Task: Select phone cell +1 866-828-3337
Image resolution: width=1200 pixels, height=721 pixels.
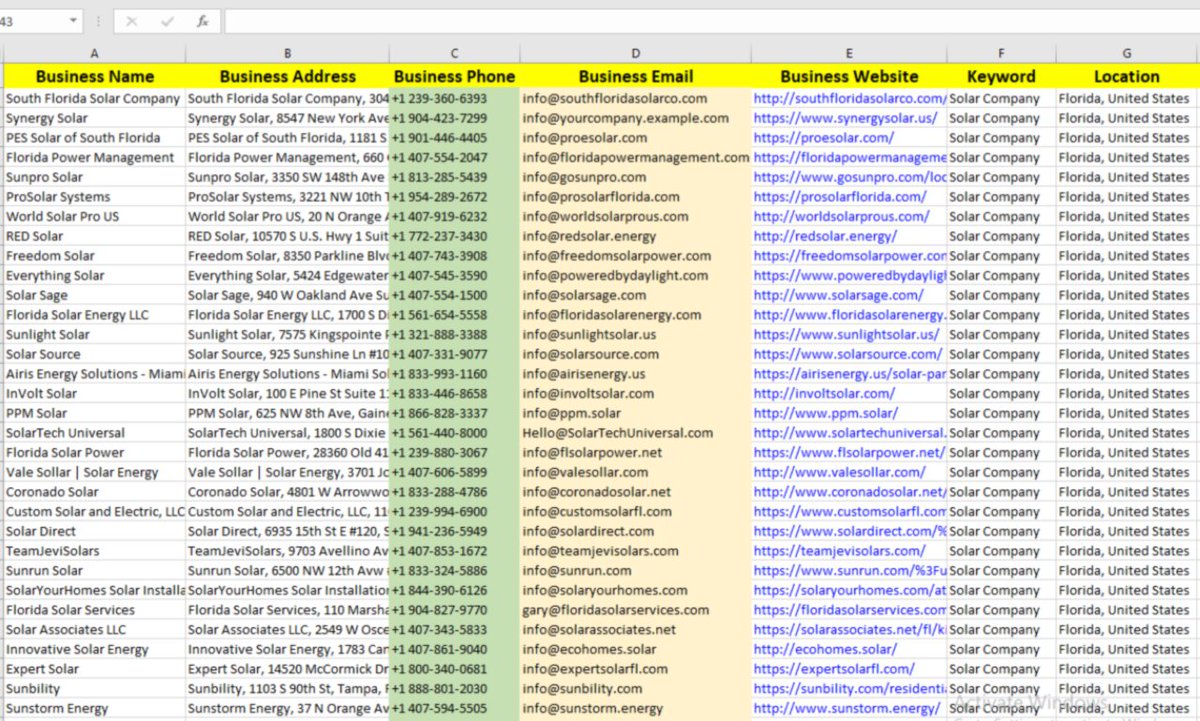Action: 454,413
